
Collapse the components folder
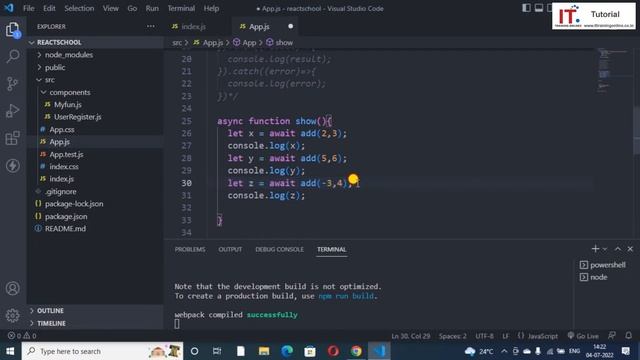pos(95,92)
